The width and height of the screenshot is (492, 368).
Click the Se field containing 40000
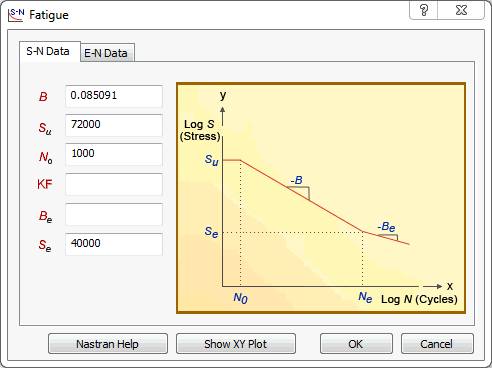point(114,244)
